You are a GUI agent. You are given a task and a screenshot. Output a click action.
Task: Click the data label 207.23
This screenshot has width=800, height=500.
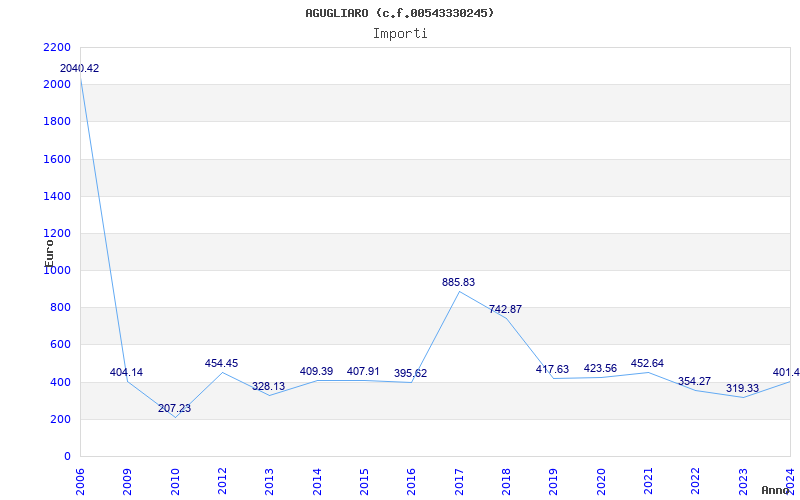(x=174, y=408)
